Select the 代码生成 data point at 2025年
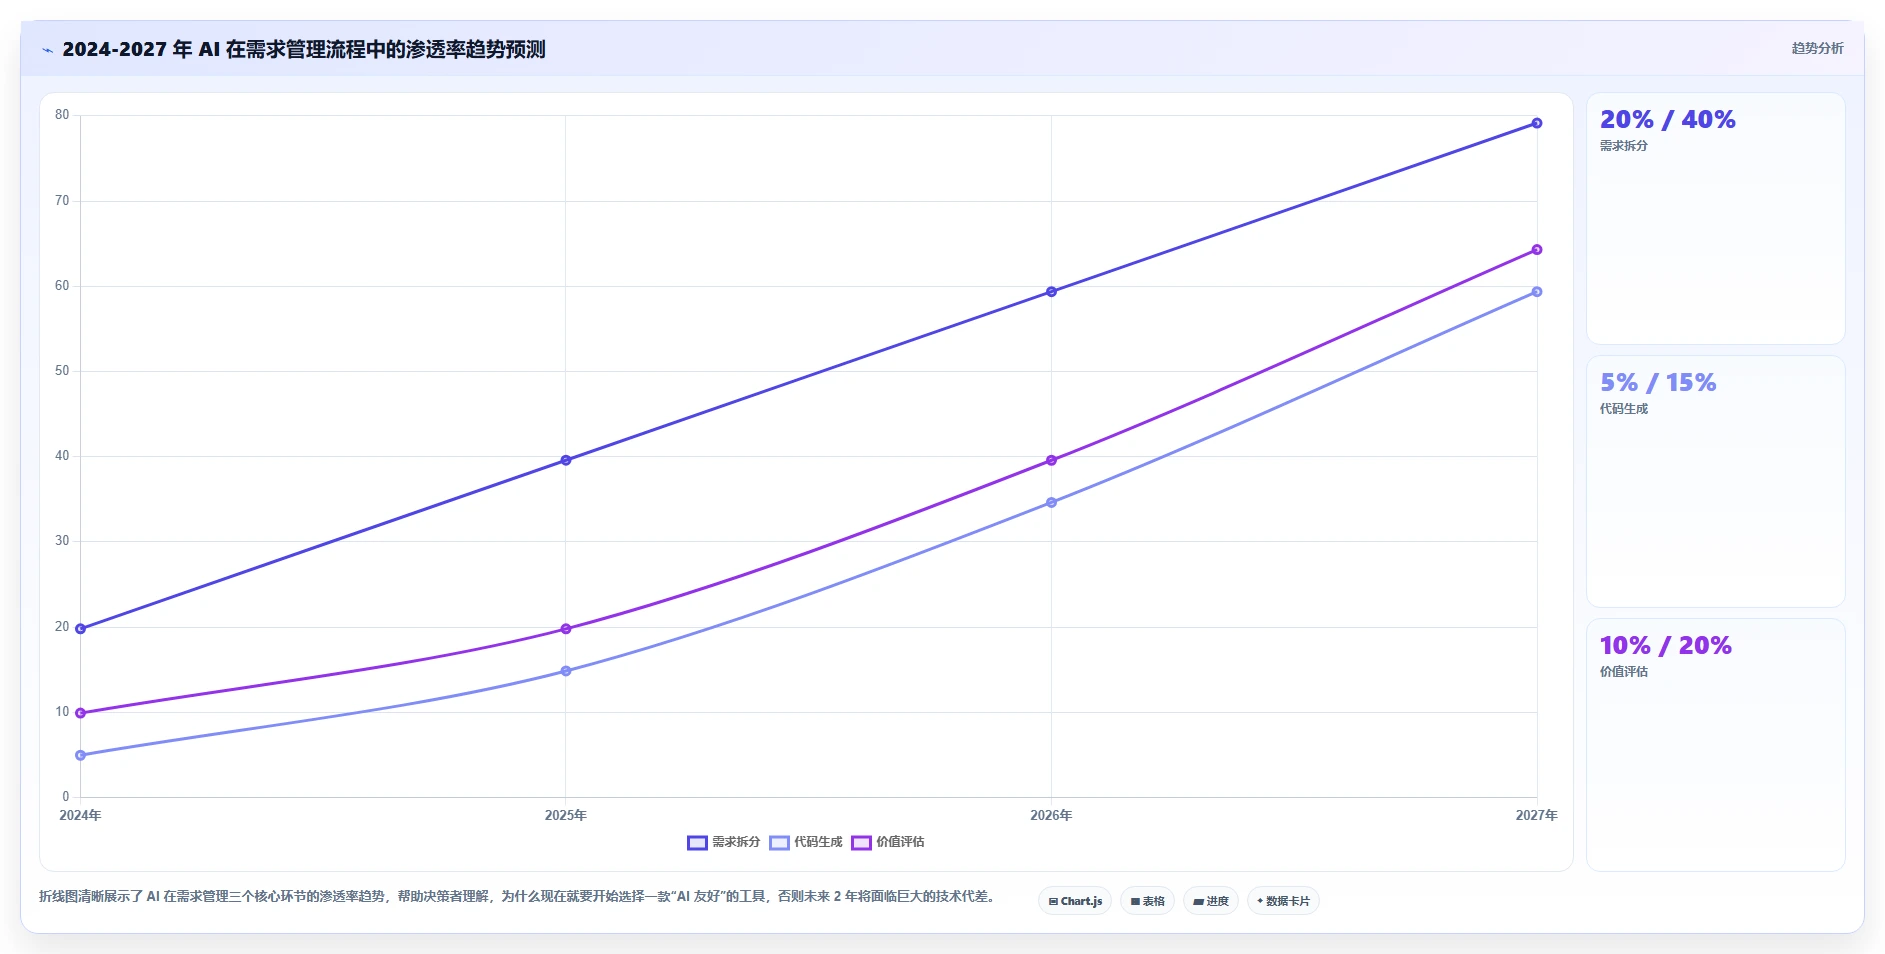 (x=566, y=671)
